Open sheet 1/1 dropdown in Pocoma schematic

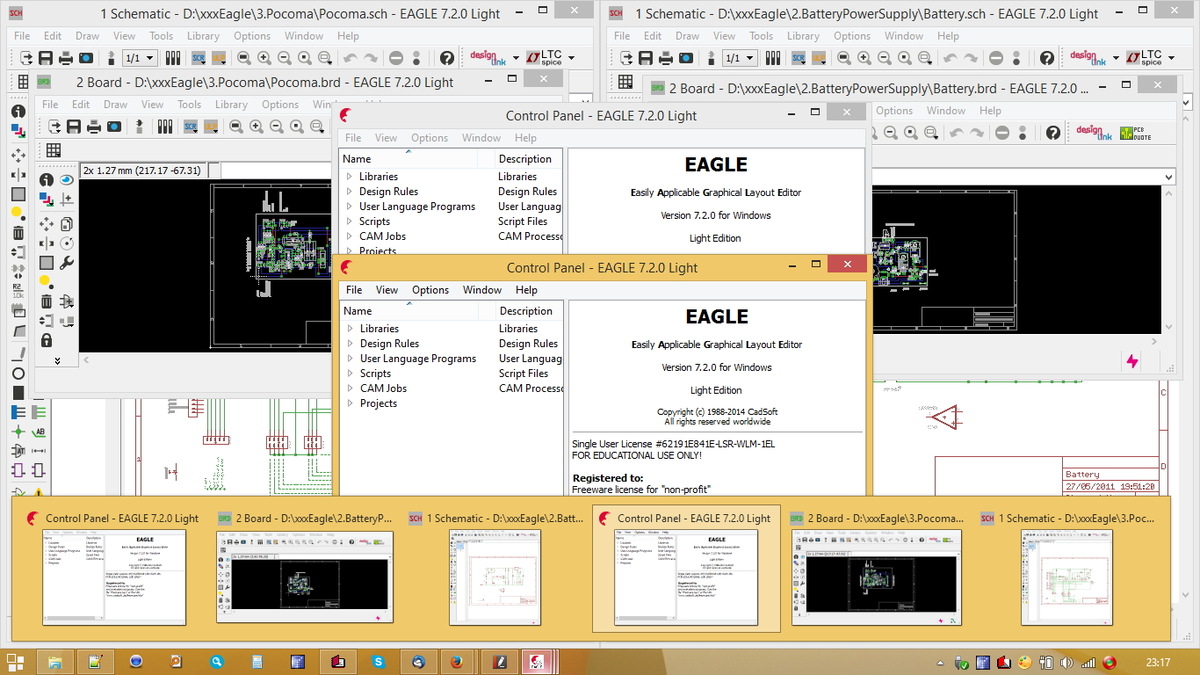point(142,58)
